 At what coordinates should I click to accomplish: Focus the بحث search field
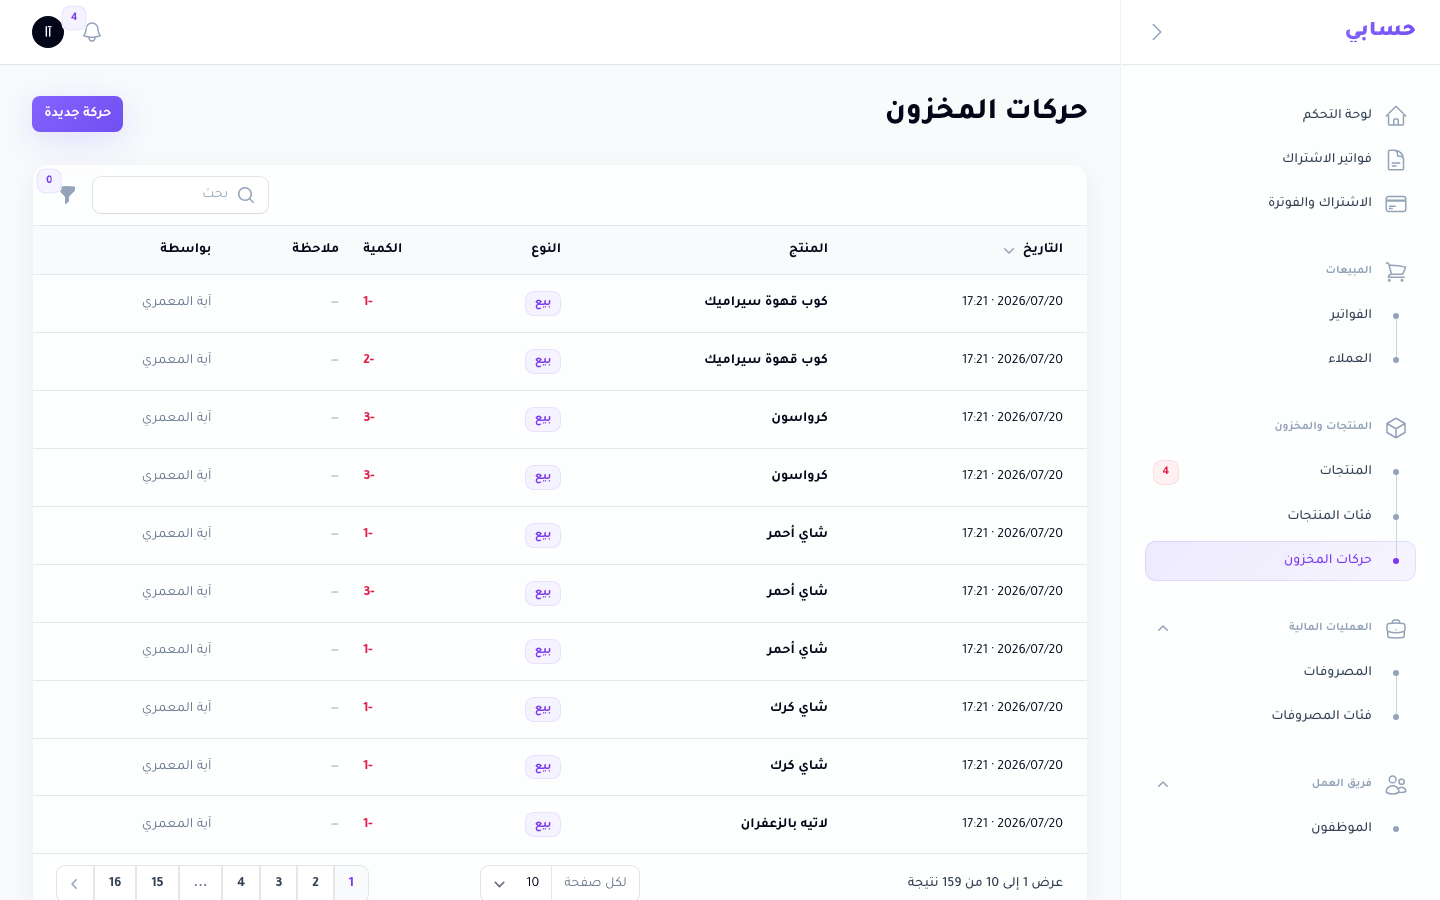pos(180,195)
